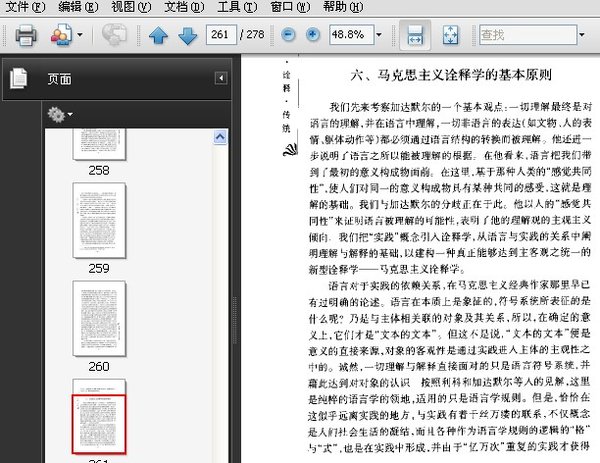600x463 pixels.
Task: Open the pages panel gear options menu
Action: (x=60, y=115)
